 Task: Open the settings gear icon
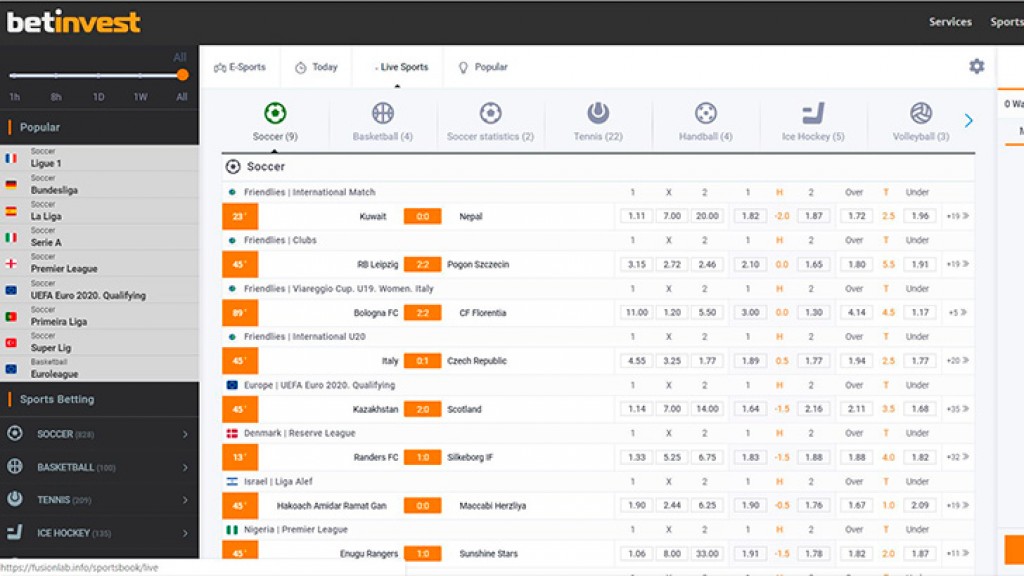tap(976, 66)
